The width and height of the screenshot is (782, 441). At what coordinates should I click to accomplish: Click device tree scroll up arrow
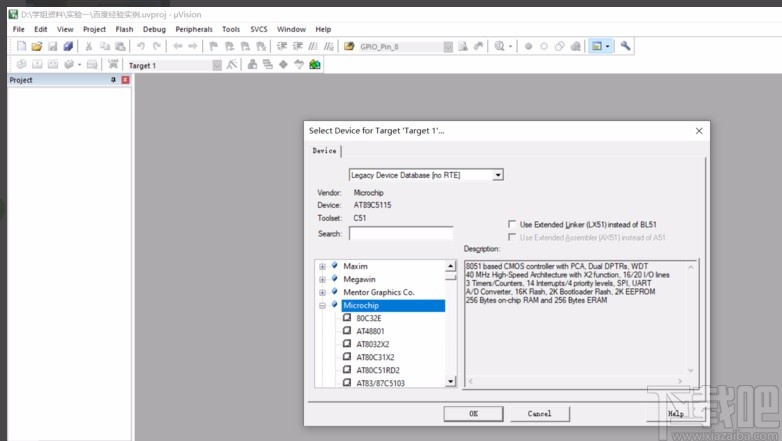tap(450, 266)
